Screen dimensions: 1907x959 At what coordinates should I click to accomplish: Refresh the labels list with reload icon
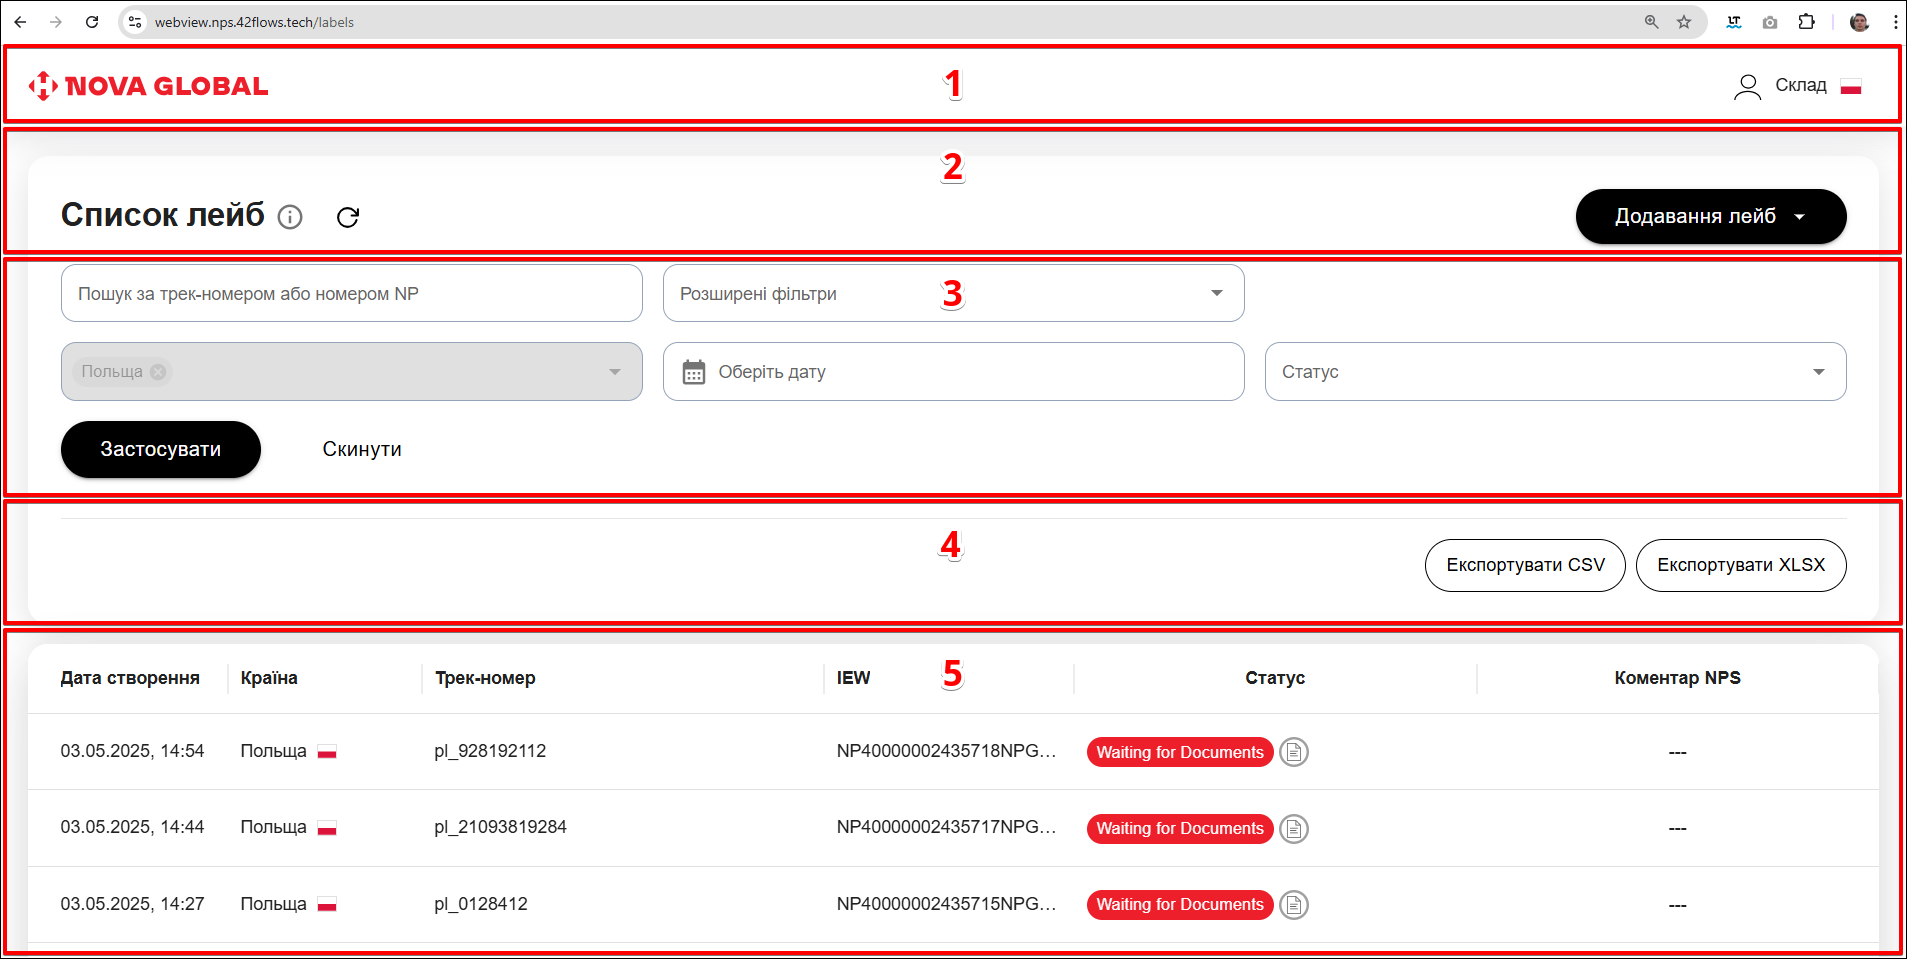[348, 217]
